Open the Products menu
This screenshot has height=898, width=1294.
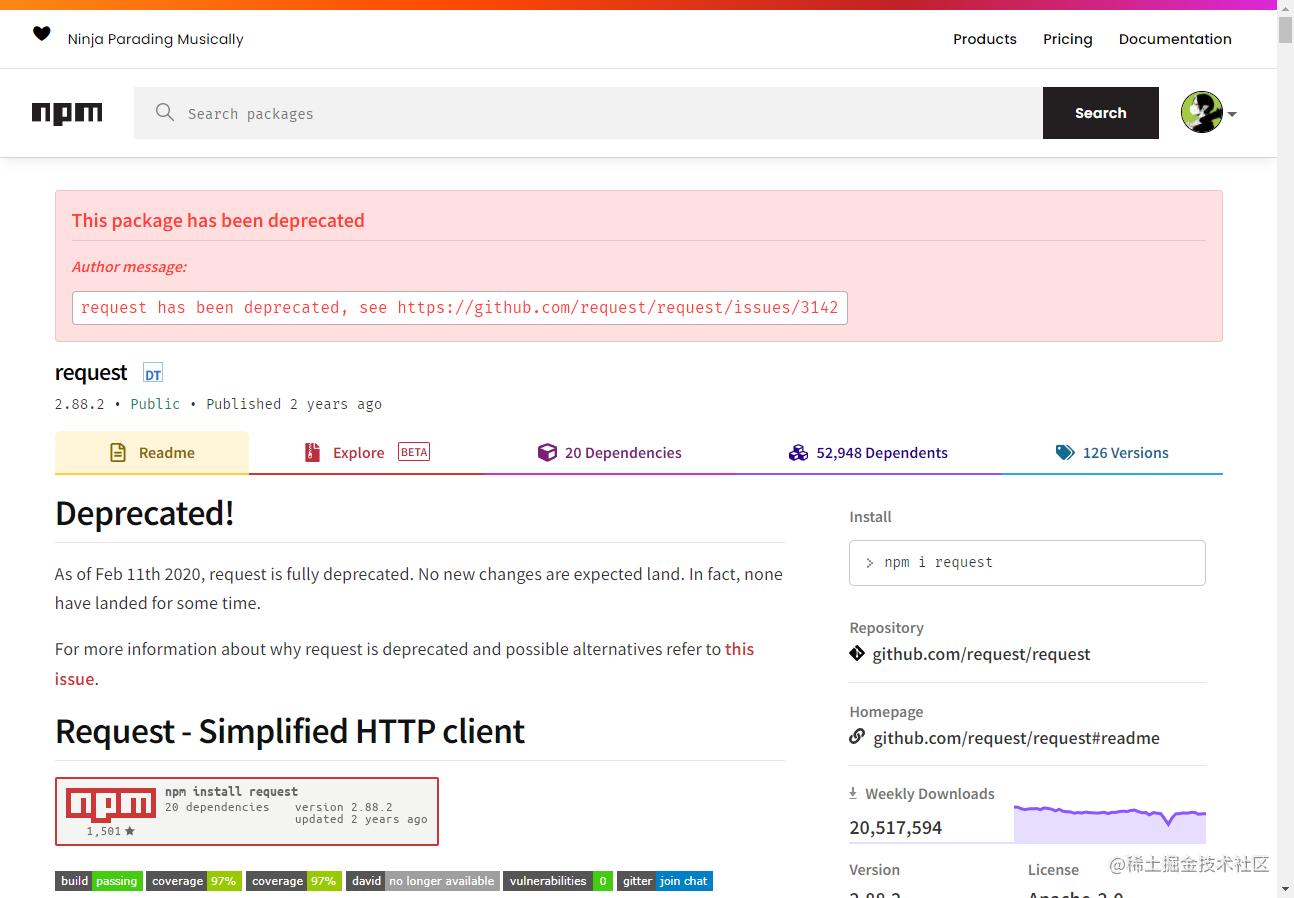[984, 39]
